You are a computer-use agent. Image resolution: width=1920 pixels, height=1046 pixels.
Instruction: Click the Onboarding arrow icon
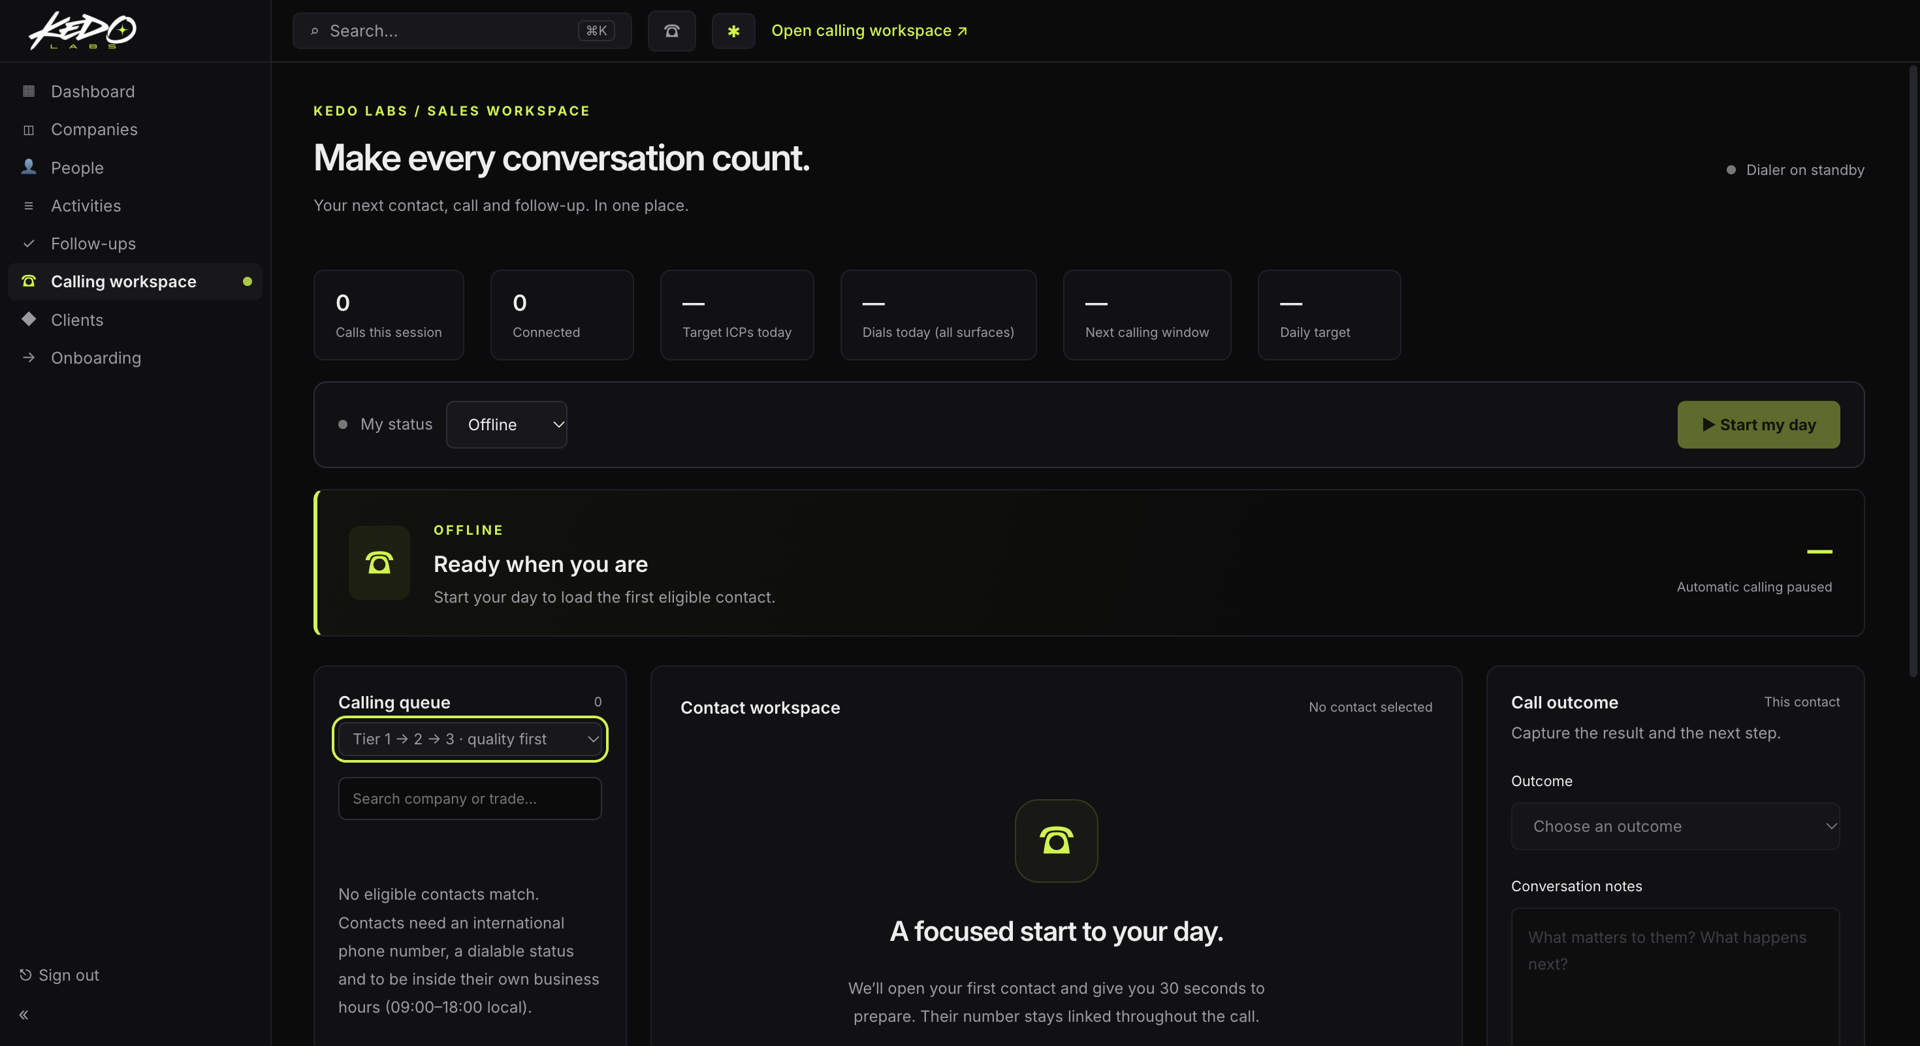29,357
